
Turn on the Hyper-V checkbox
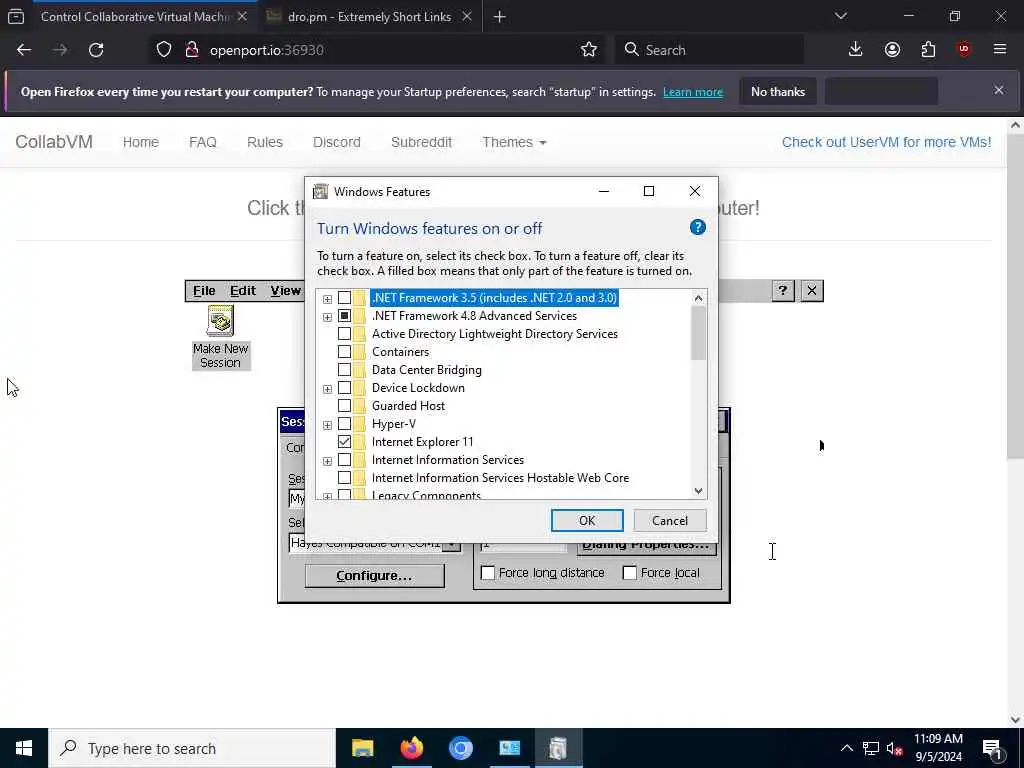(344, 424)
